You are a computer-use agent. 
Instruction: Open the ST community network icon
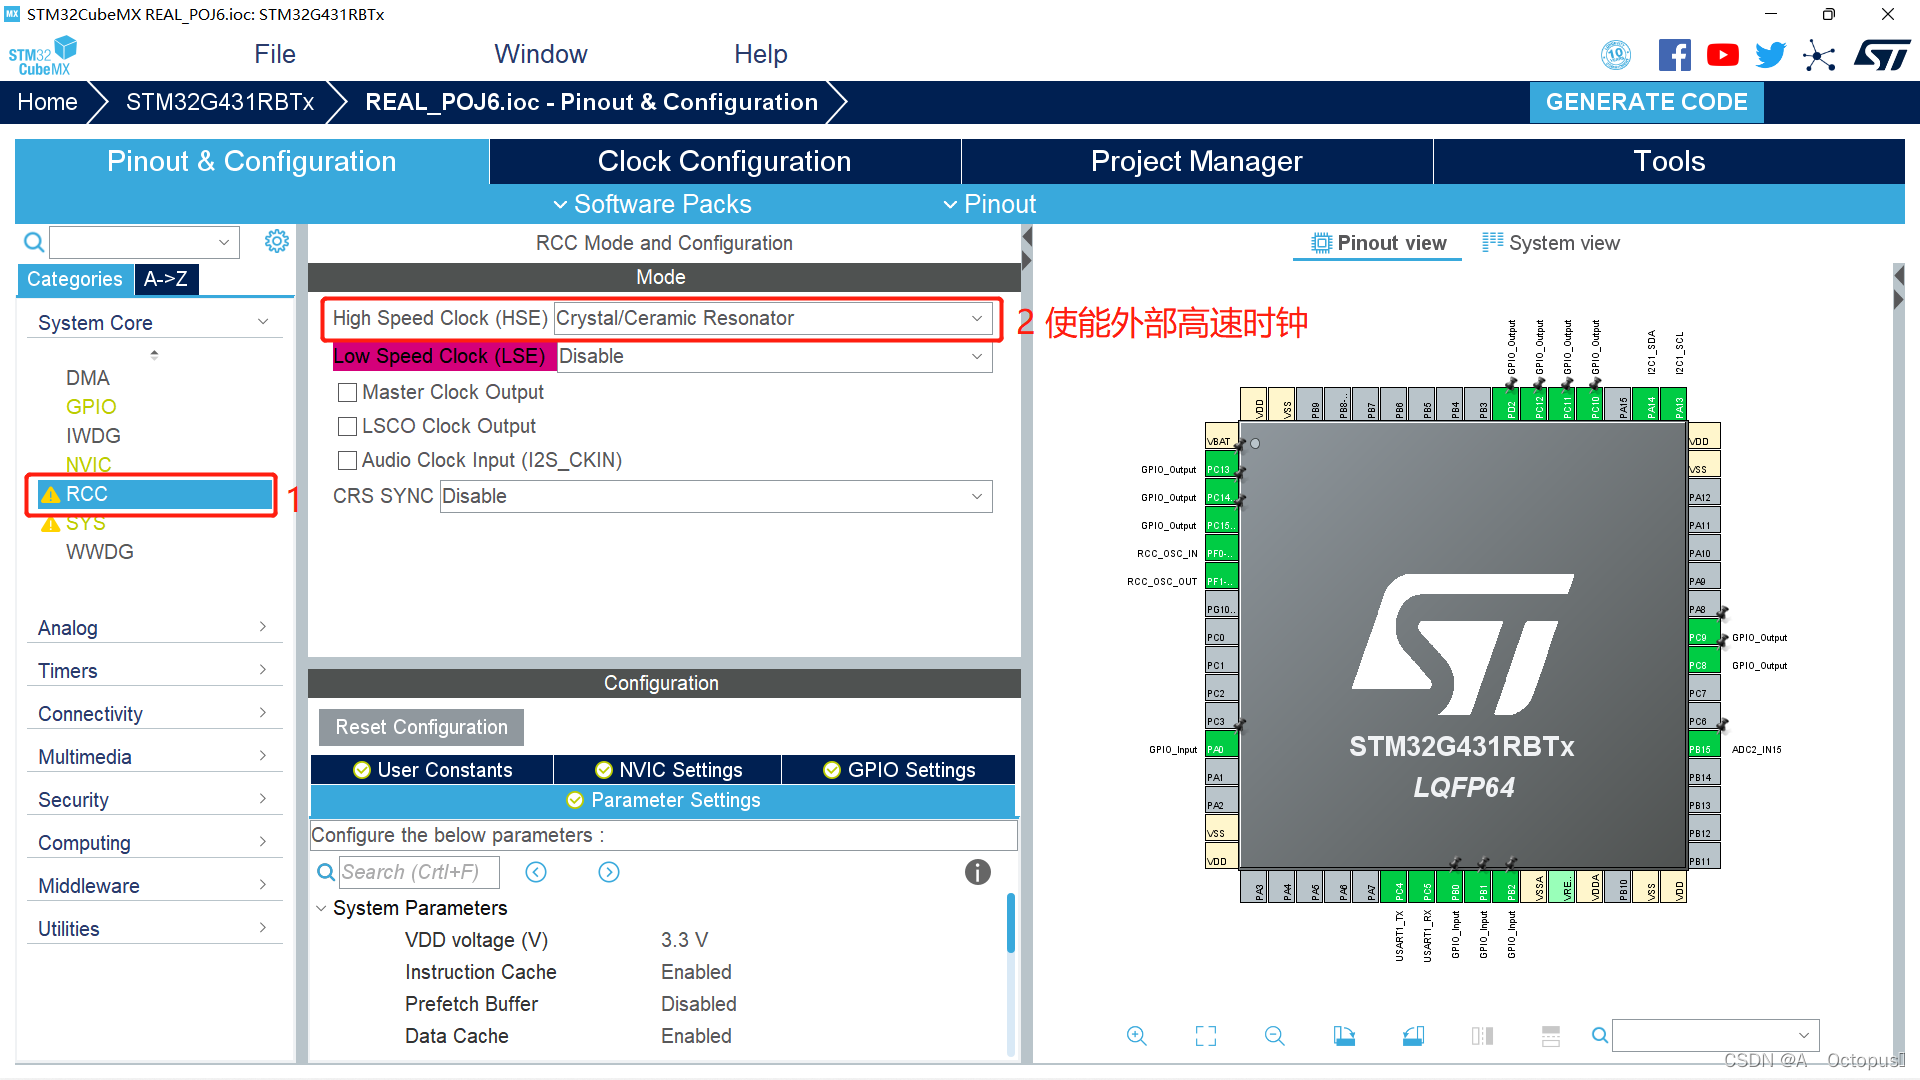coord(1819,55)
